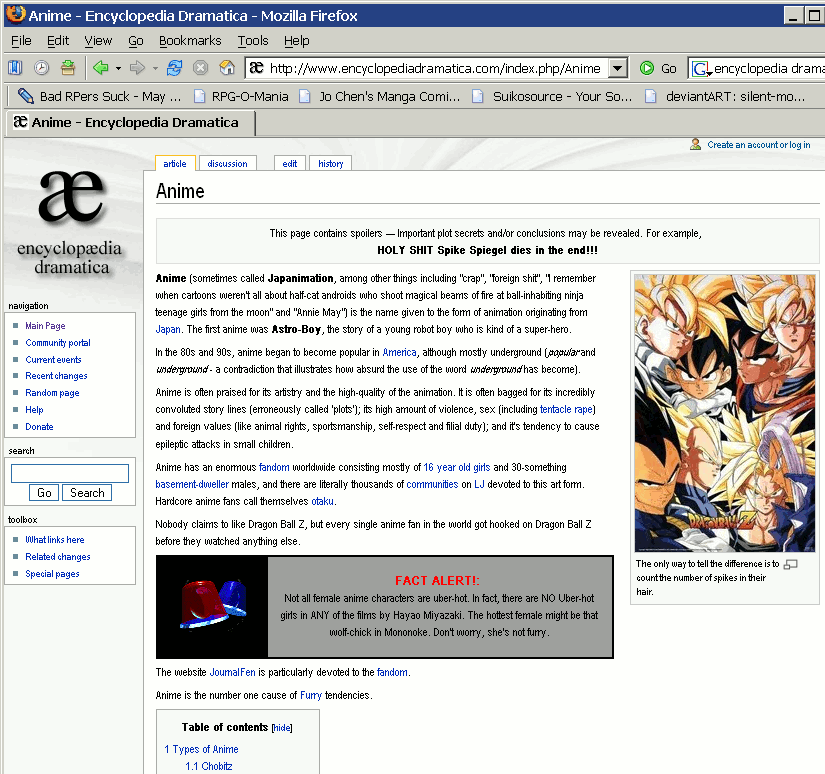Click the ae site icon in address bar

tap(256, 68)
